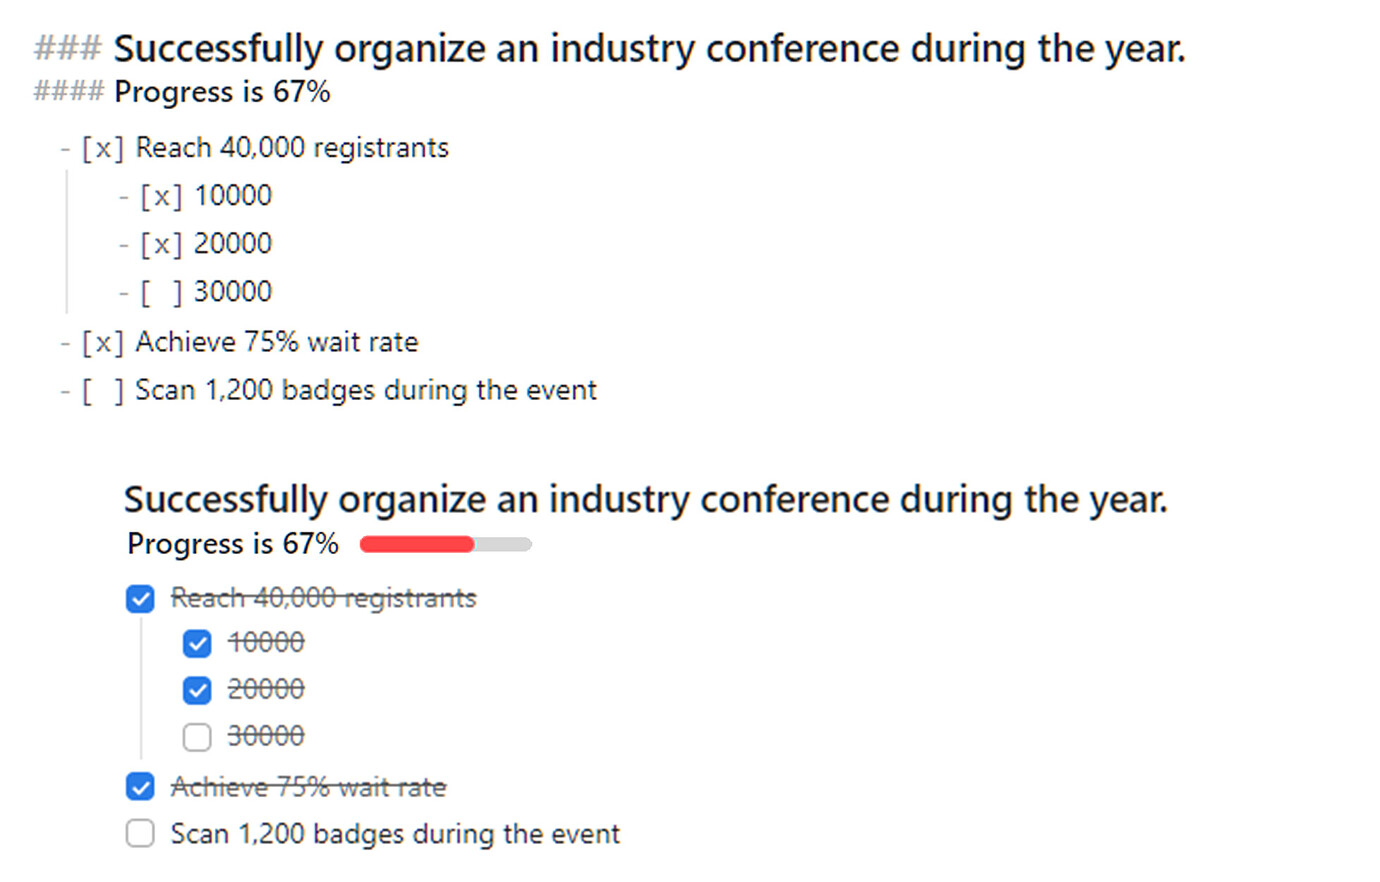The height and width of the screenshot is (882, 1380).
Task: Uncheck the rendered "Achieve 75% wait rate" checkbox
Action: (x=140, y=787)
